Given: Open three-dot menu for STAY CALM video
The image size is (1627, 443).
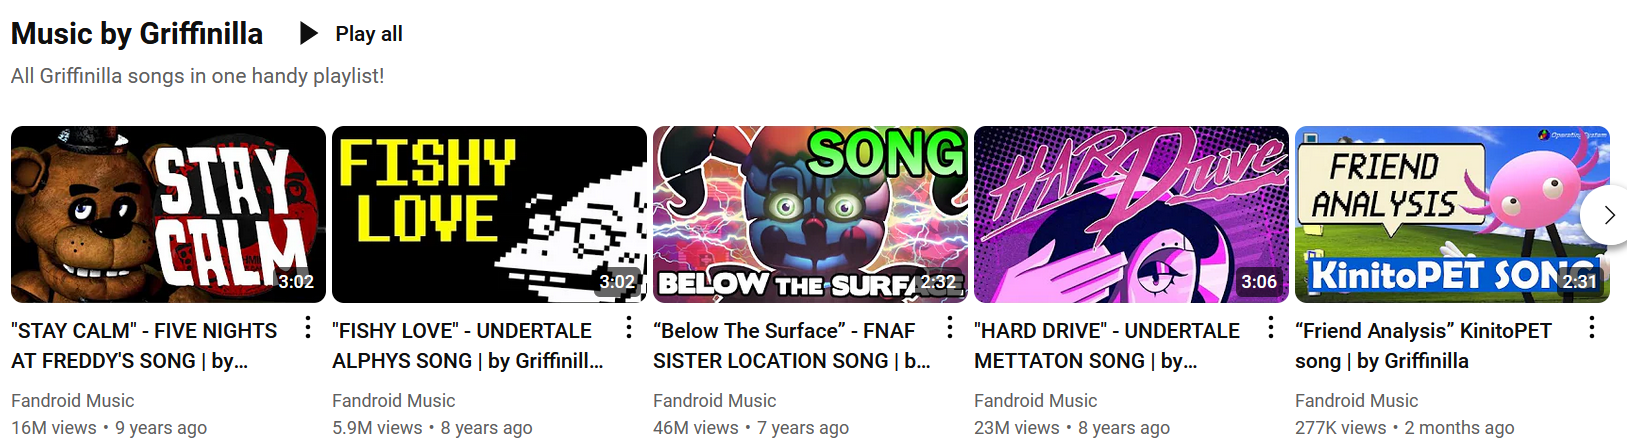Looking at the screenshot, I should coord(308,327).
